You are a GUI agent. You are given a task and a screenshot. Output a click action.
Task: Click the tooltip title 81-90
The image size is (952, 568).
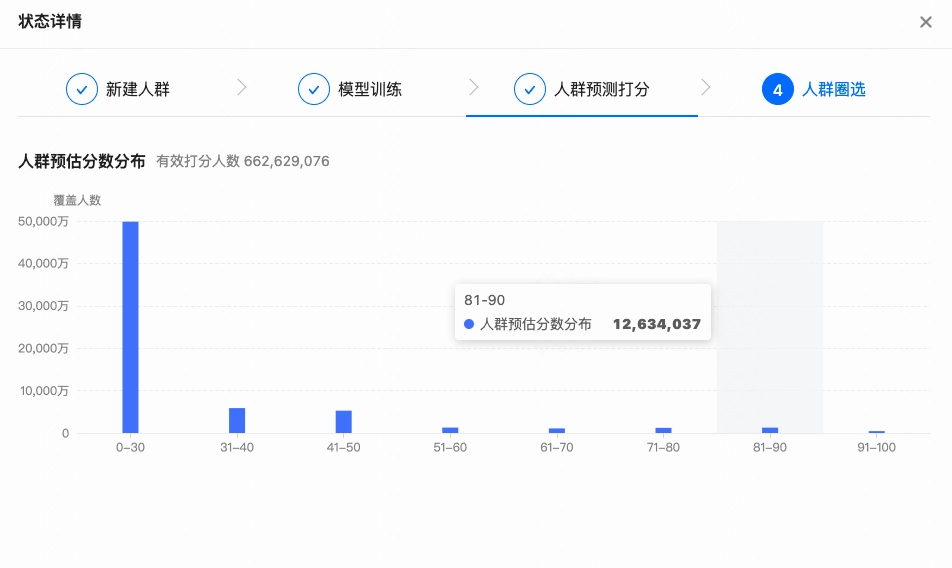coord(484,300)
